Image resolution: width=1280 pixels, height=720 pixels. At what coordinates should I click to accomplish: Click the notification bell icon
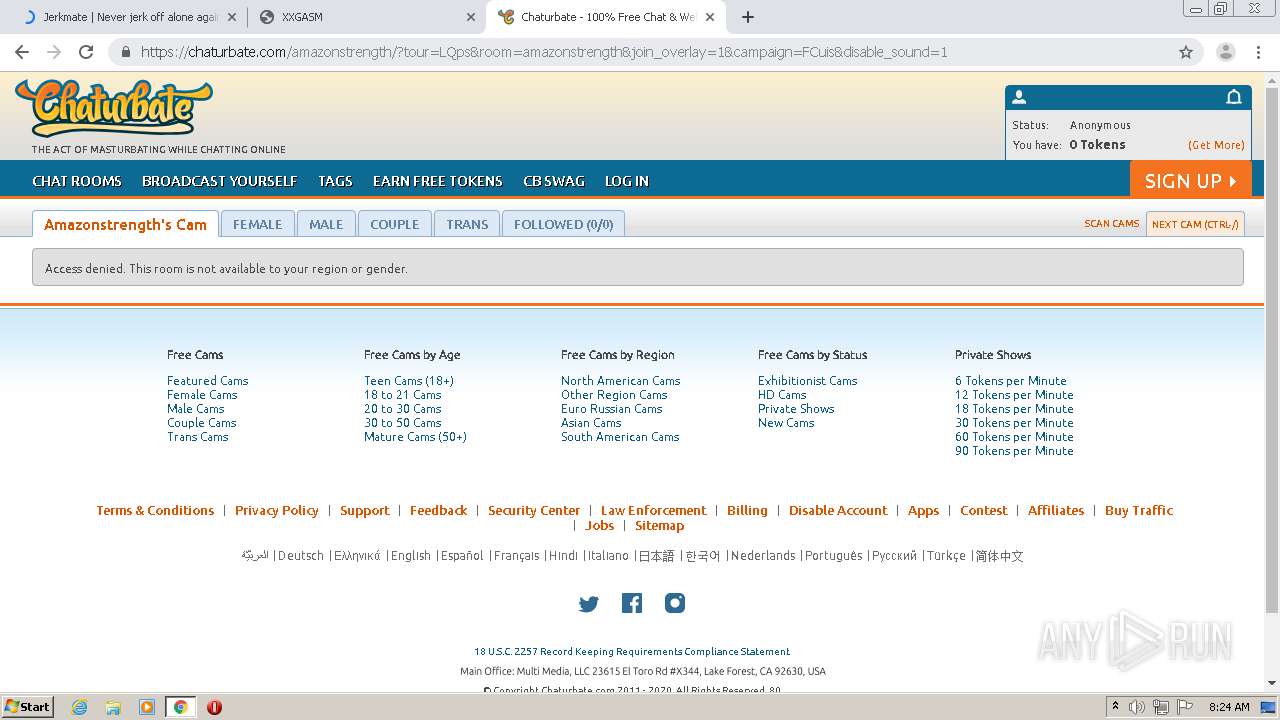(1234, 97)
